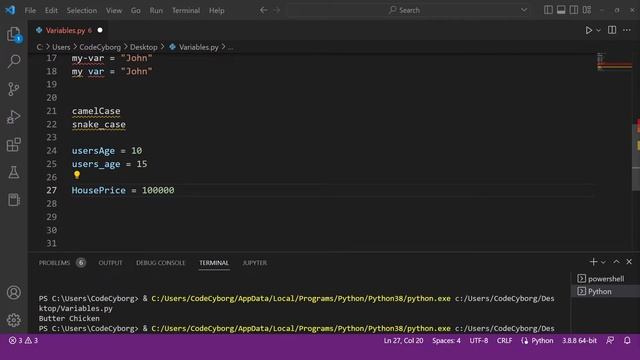This screenshot has height=360, width=640.
Task: Open the Extensions view
Action: [x=14, y=144]
